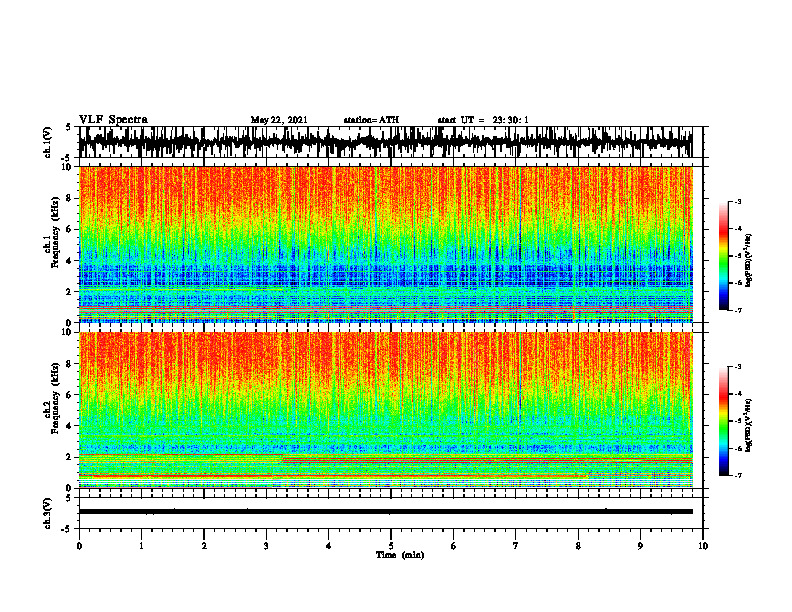Click the "ch.3(V)" axis label
This screenshot has height=612, width=792.
click(48, 513)
